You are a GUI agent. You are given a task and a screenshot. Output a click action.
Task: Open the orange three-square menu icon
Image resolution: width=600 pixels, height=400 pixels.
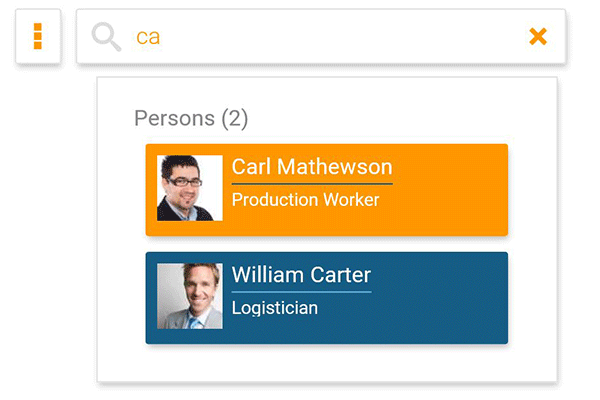coord(38,36)
